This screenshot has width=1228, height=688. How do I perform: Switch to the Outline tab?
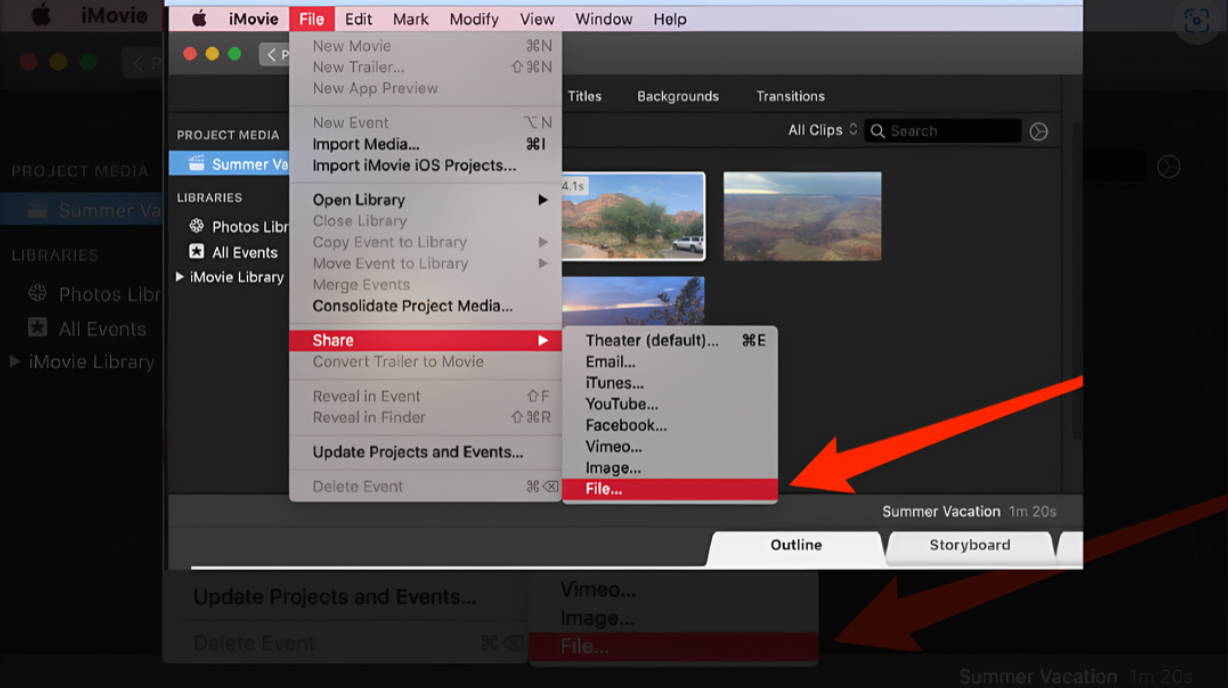[x=796, y=546]
